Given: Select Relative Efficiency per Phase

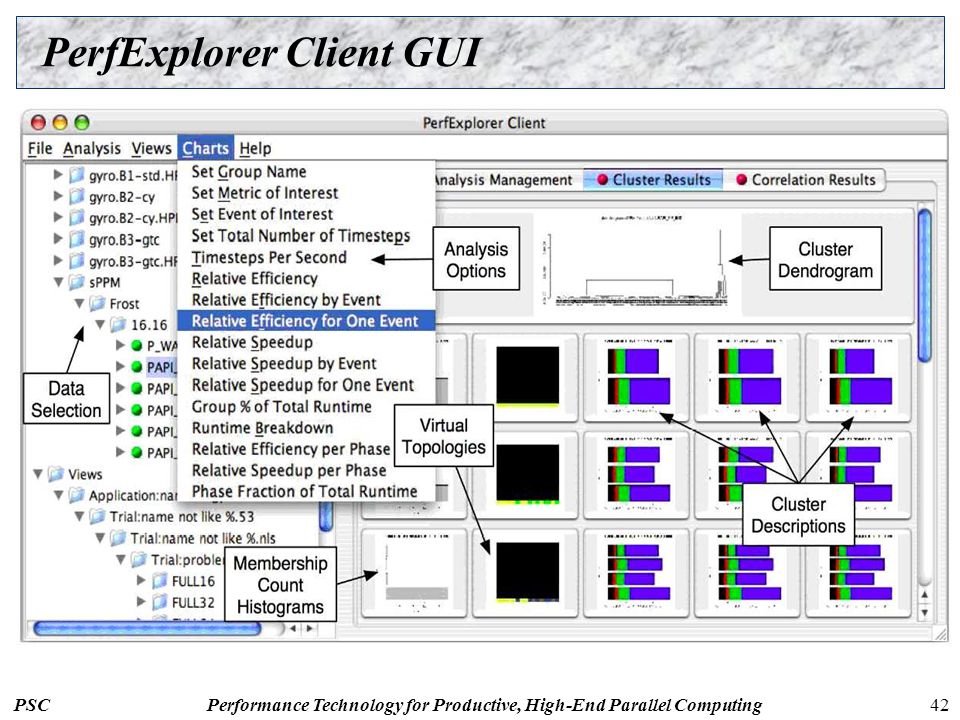Looking at the screenshot, I should (291, 450).
